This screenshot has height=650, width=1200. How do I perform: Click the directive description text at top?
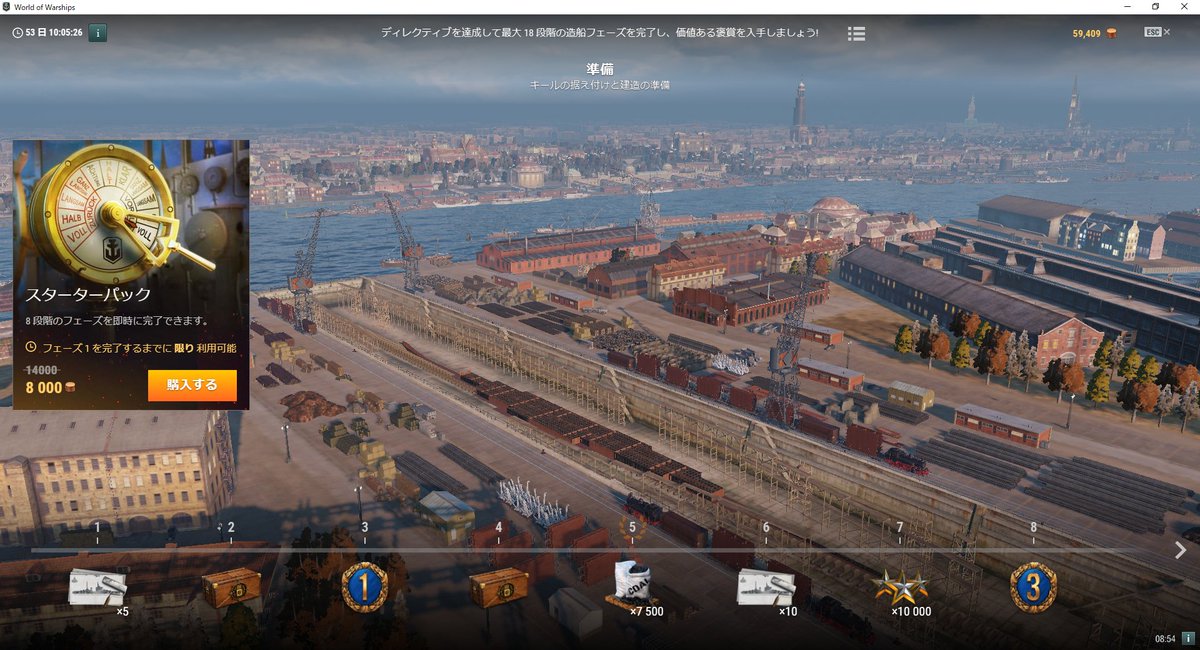point(600,33)
